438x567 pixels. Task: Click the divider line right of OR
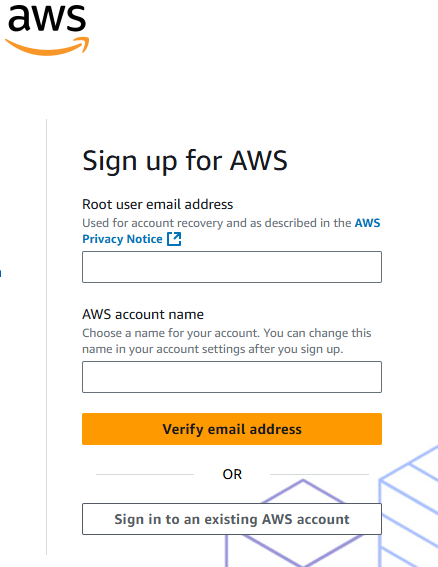click(x=319, y=474)
